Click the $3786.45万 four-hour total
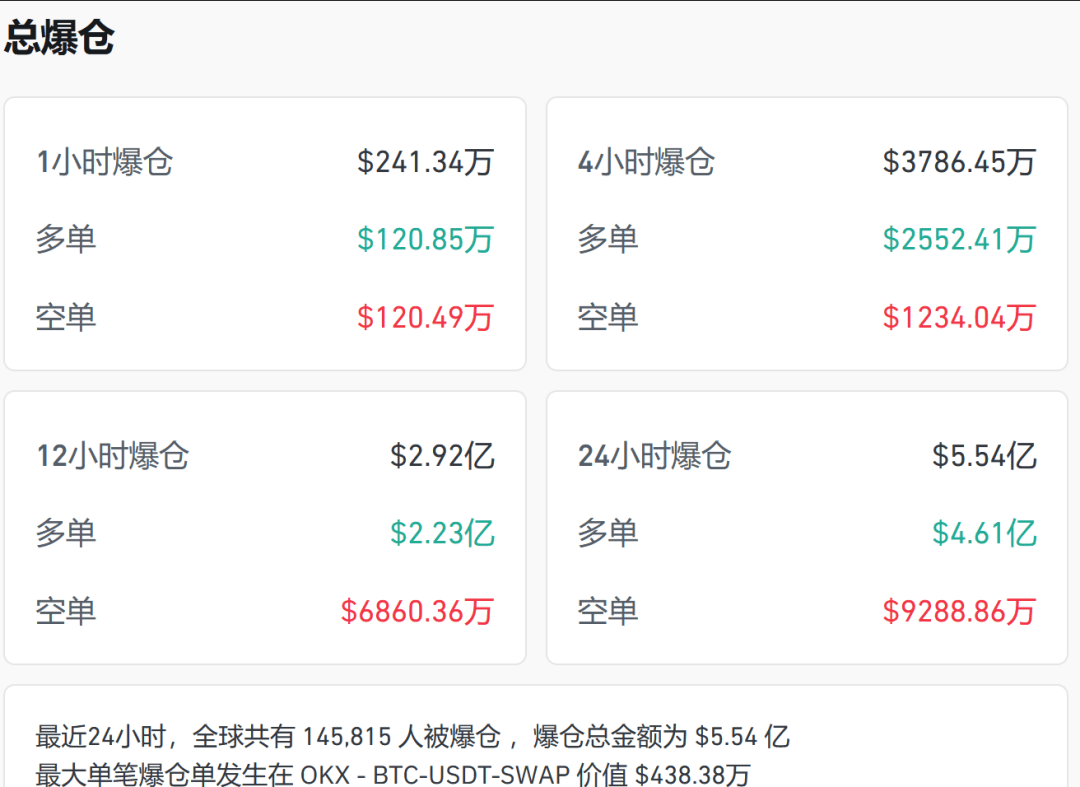 coord(959,162)
